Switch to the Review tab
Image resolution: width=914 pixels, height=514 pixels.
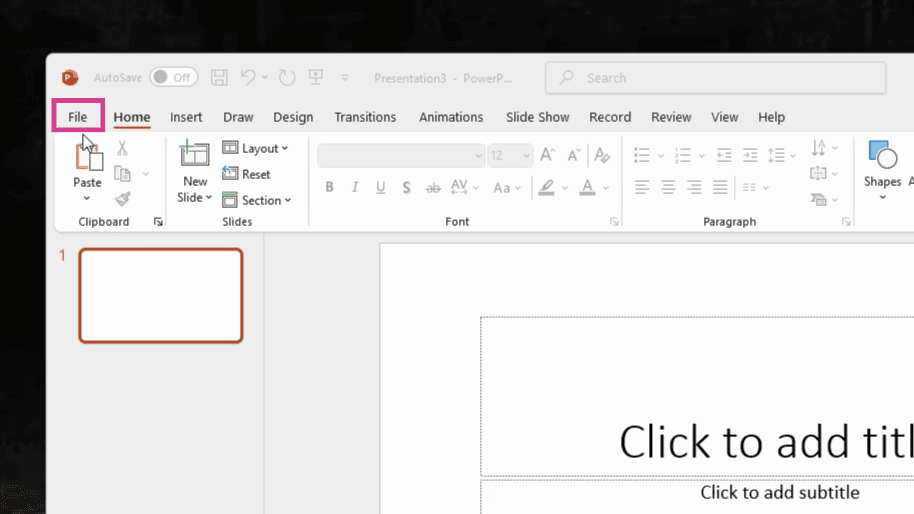pyautogui.click(x=671, y=117)
